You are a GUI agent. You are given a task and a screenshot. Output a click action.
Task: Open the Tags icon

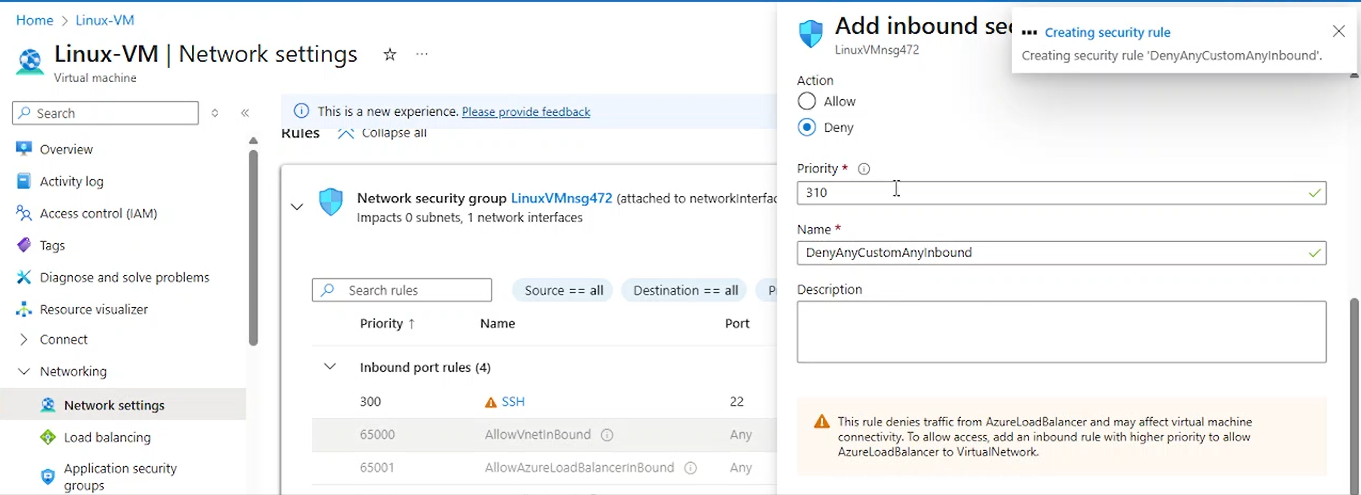pos(24,245)
